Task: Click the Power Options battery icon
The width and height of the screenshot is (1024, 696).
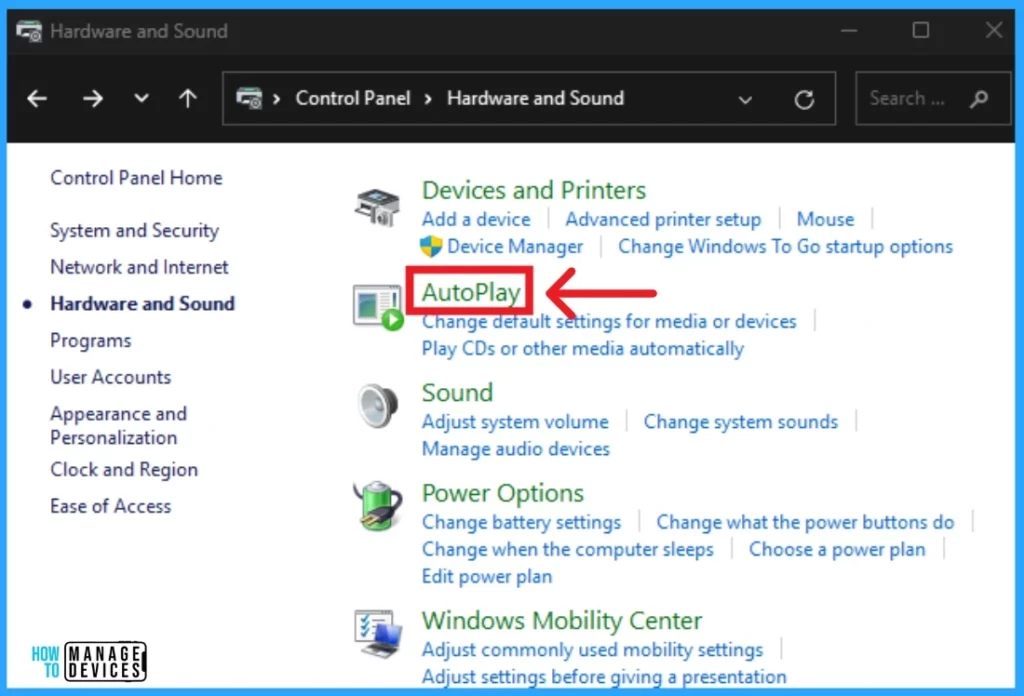Action: point(378,506)
